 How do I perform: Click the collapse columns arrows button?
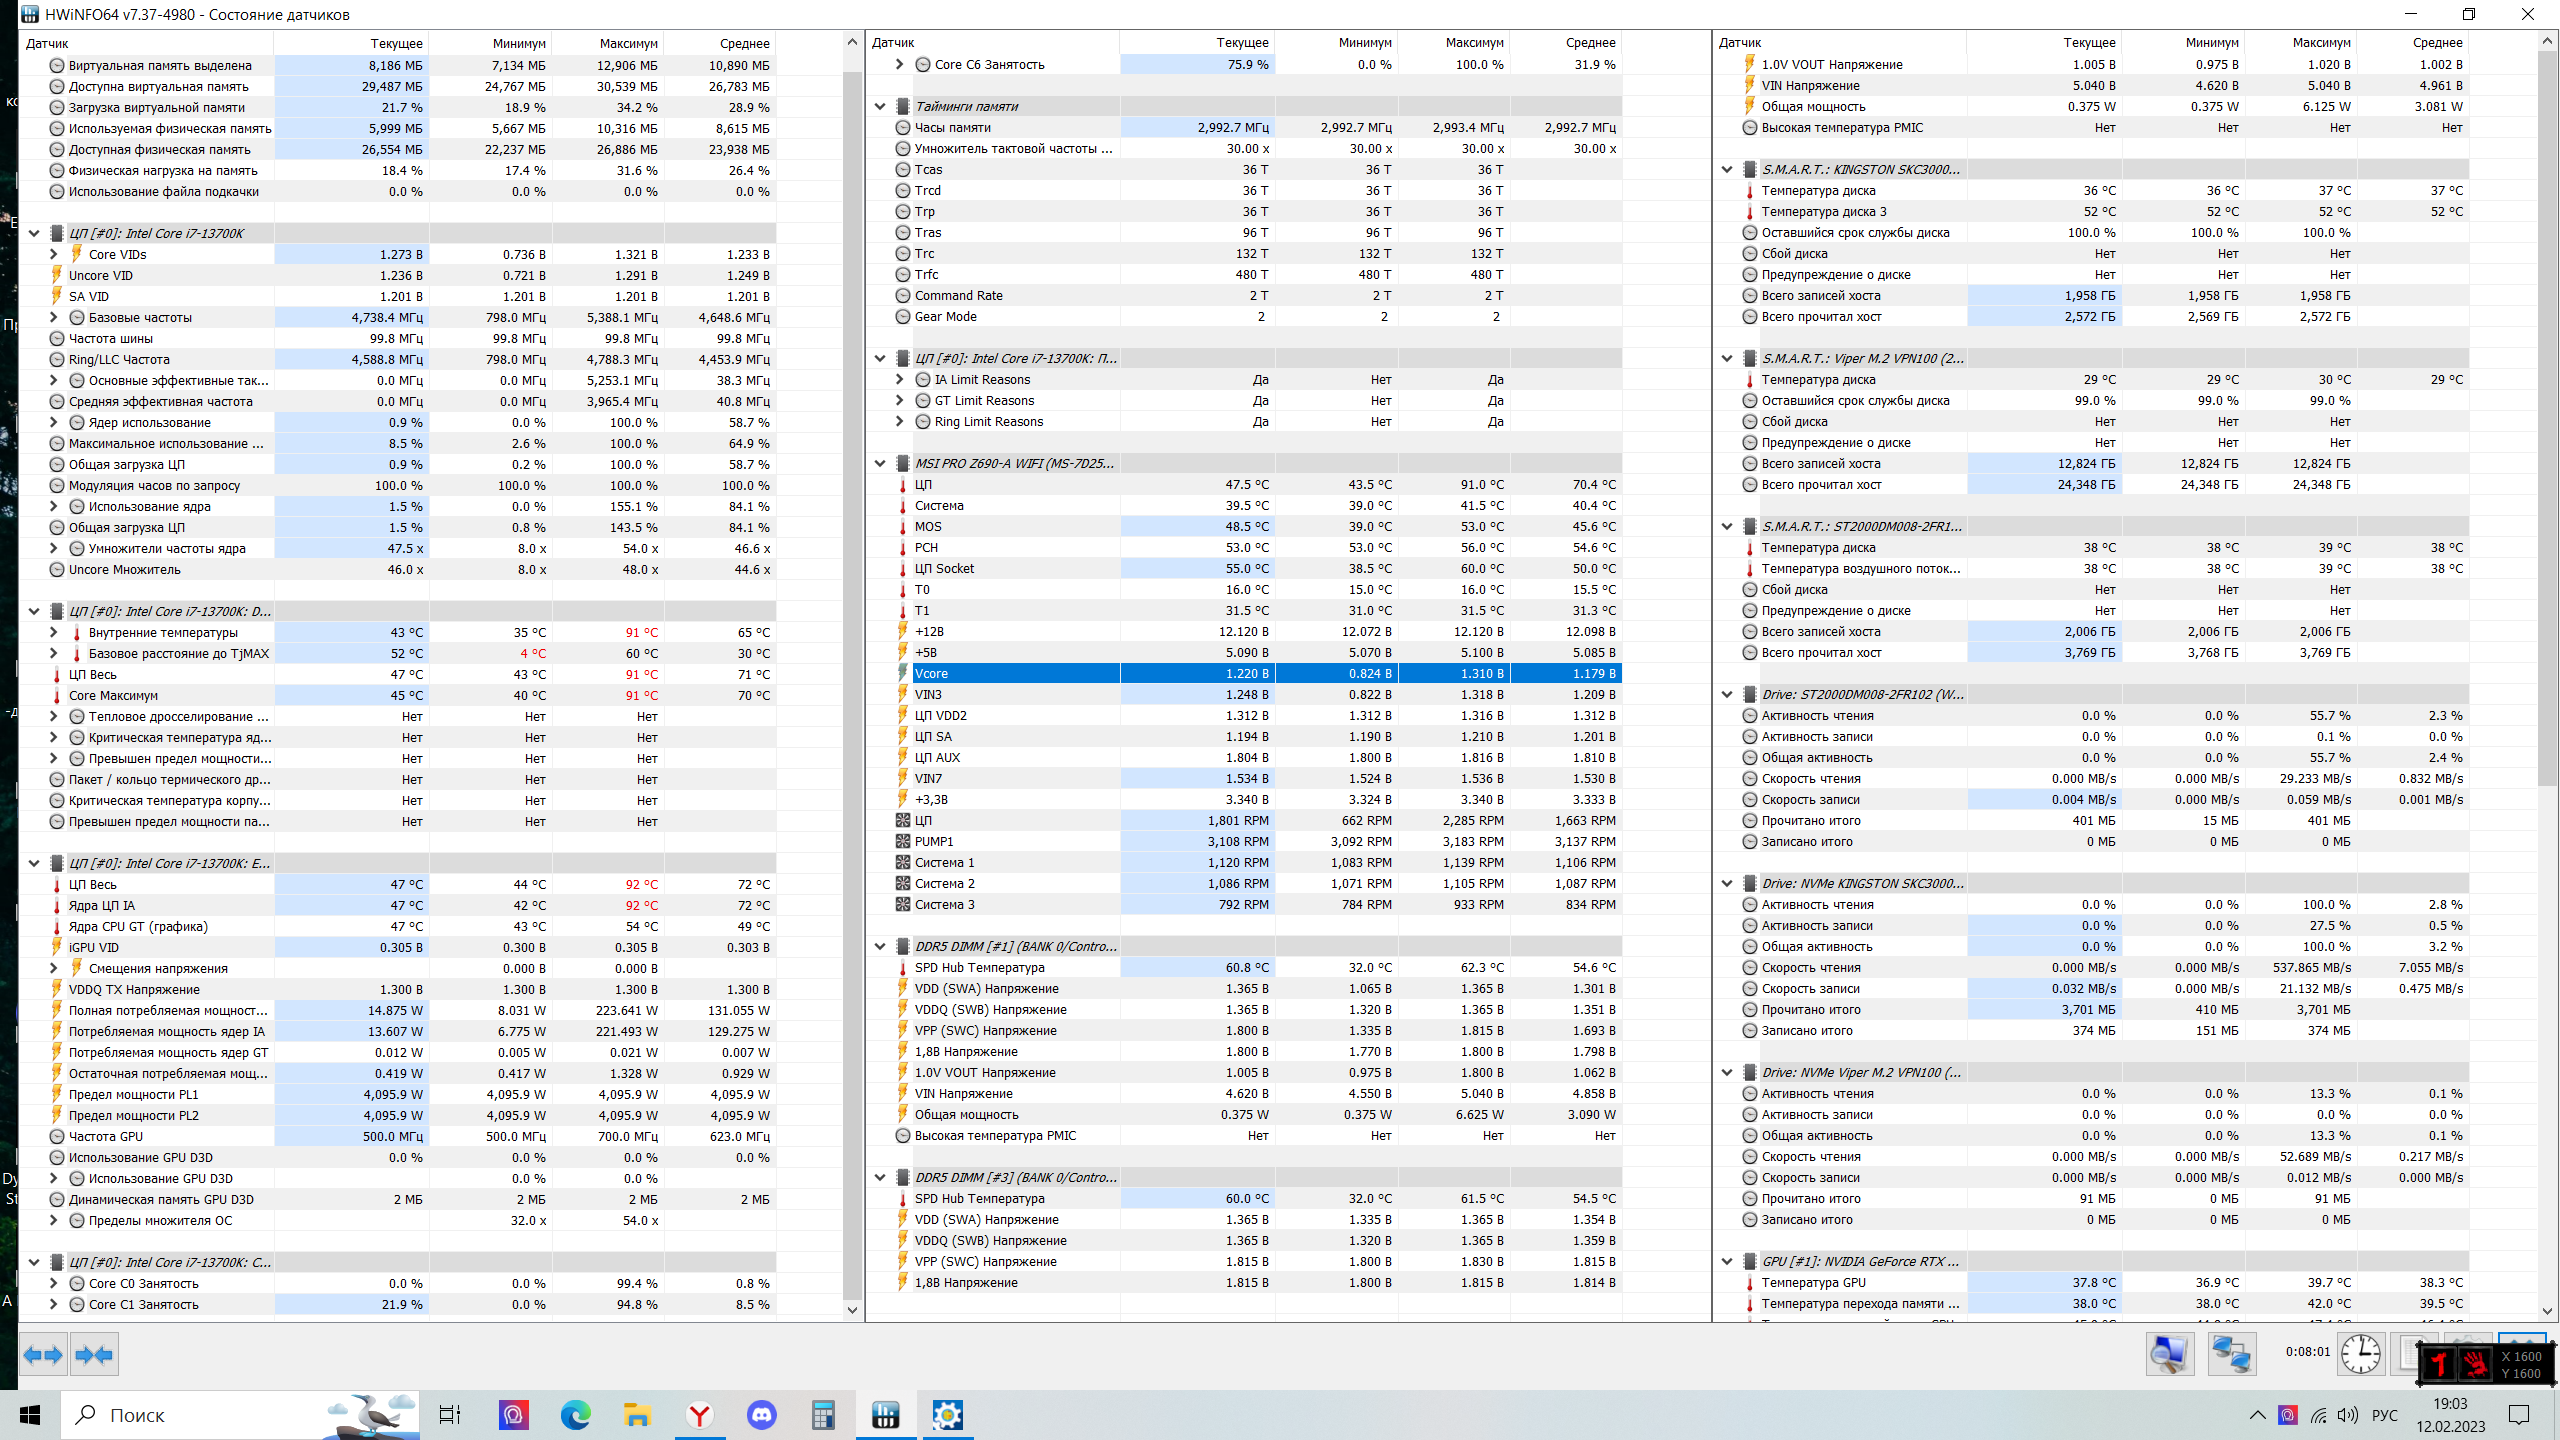[x=95, y=1355]
